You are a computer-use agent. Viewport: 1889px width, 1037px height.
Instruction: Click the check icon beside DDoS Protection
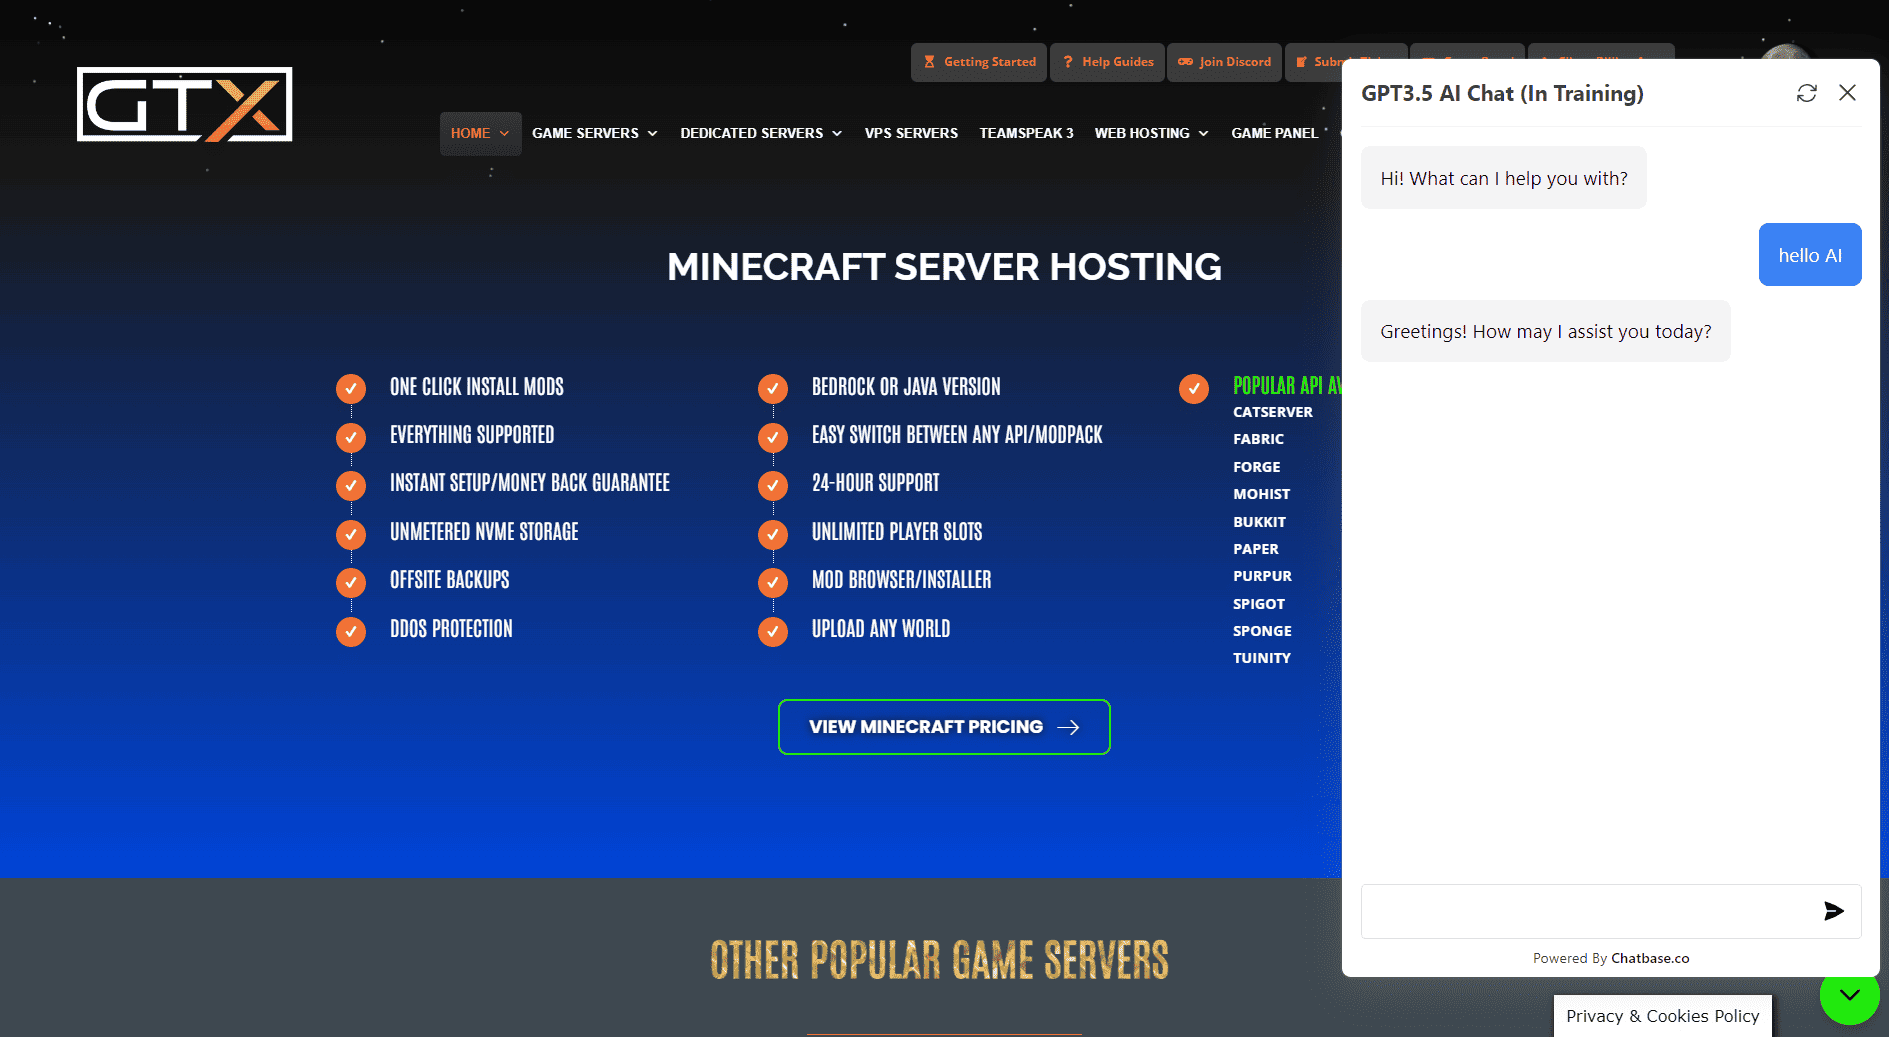[x=351, y=631]
